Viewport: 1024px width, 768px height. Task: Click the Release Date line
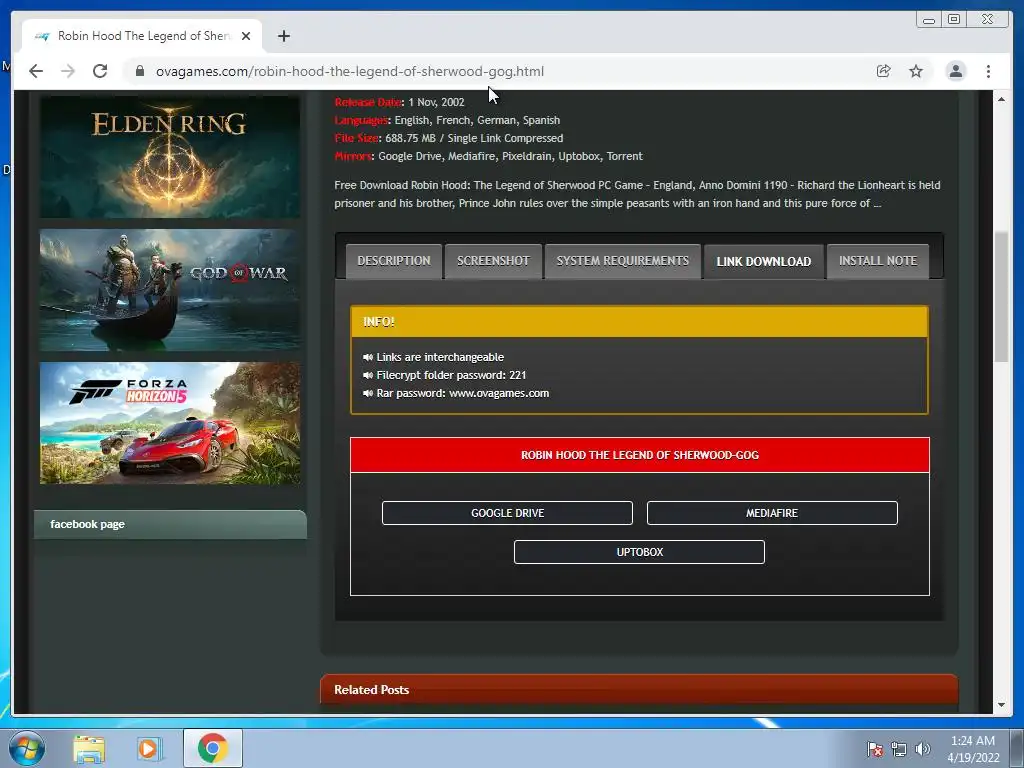click(400, 102)
